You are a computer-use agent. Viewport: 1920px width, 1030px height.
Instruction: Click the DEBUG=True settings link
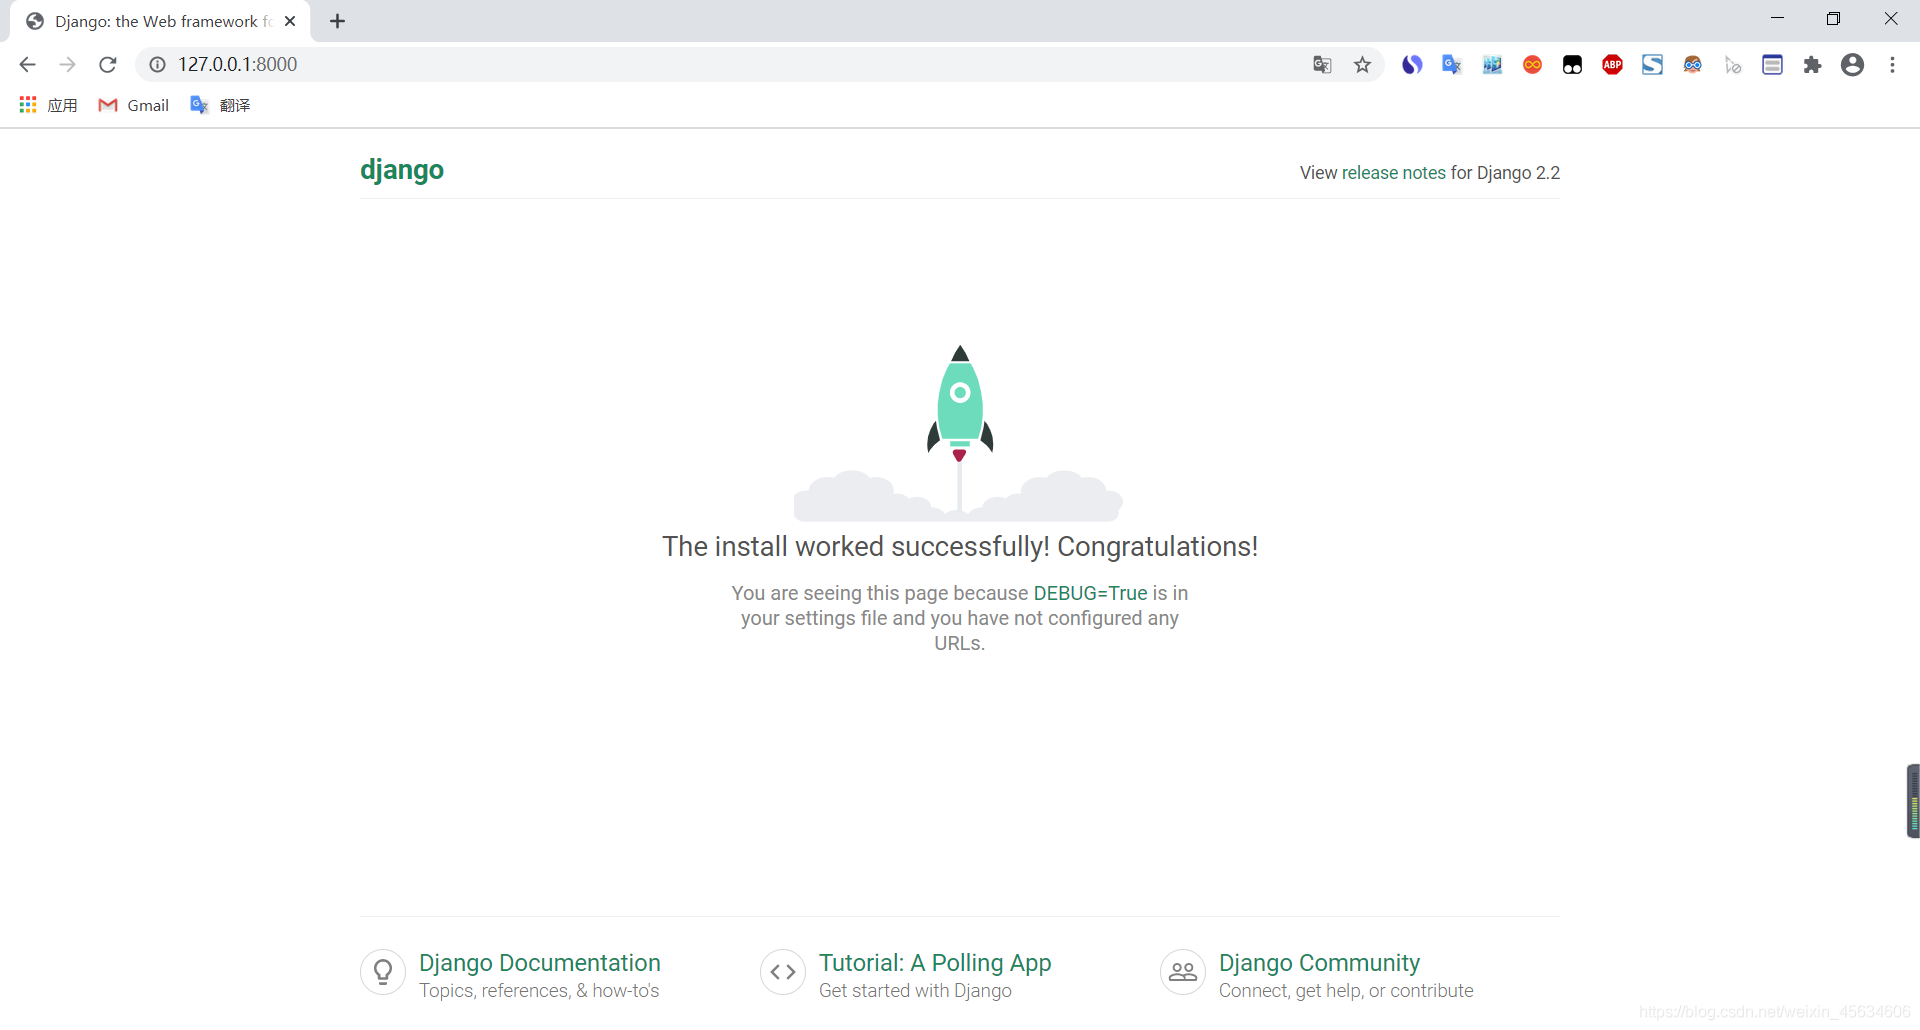coord(1090,593)
